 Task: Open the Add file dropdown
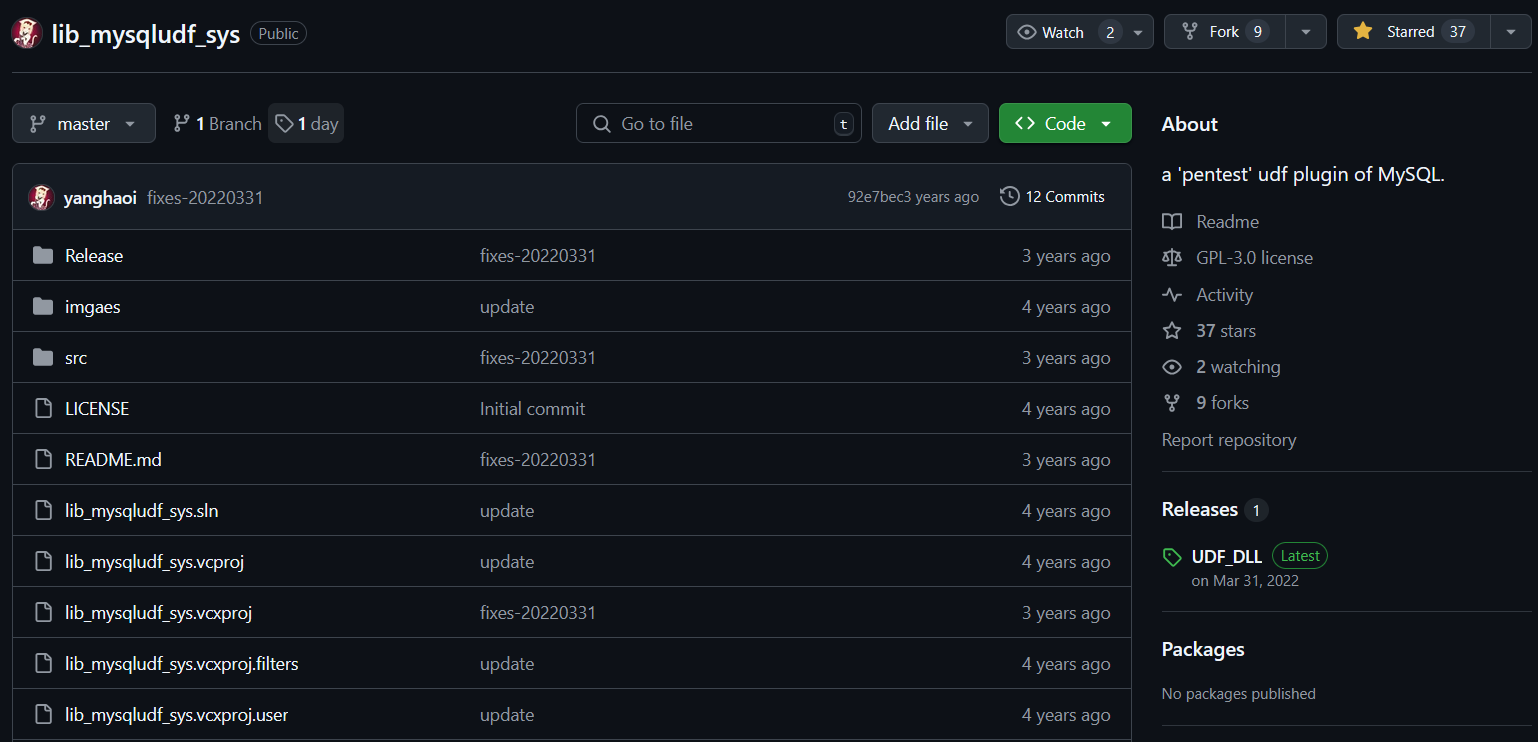click(x=930, y=123)
